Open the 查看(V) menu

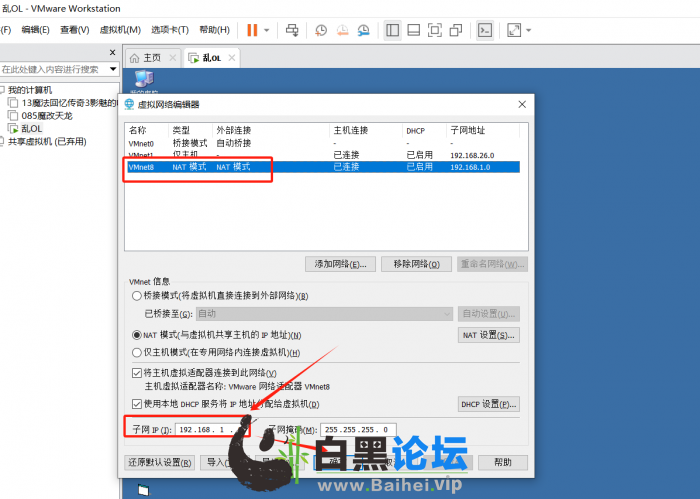click(x=75, y=30)
